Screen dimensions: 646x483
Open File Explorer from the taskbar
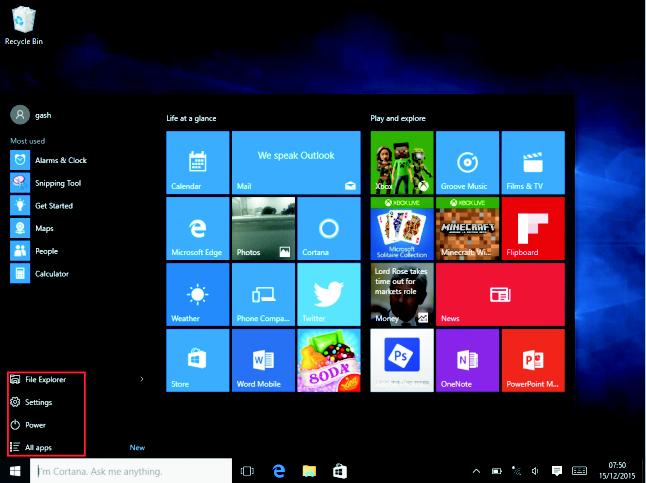pos(309,471)
